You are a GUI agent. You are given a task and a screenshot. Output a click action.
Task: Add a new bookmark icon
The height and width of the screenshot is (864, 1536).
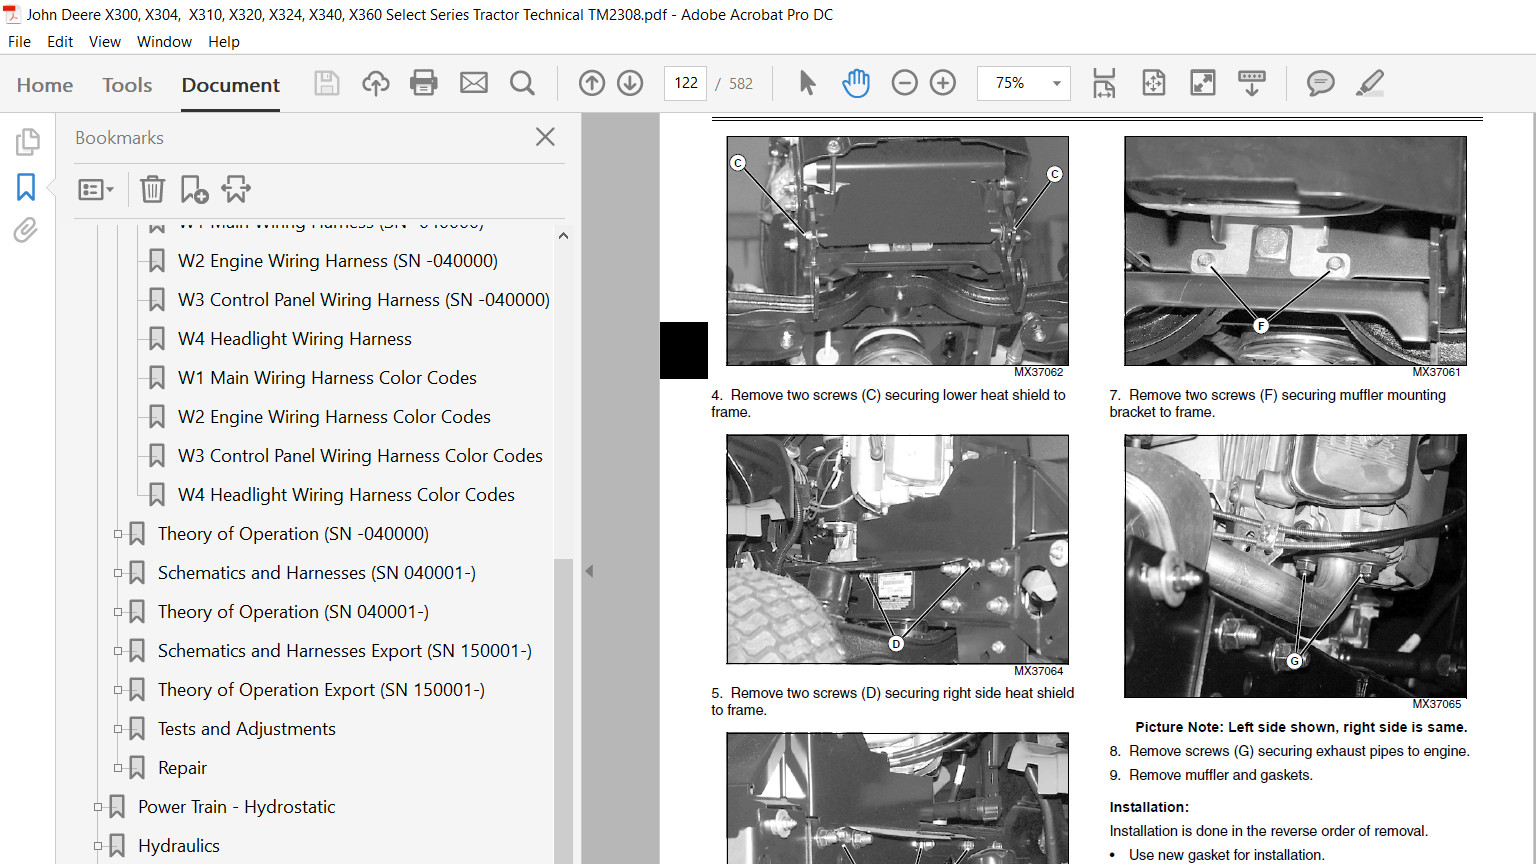click(194, 189)
